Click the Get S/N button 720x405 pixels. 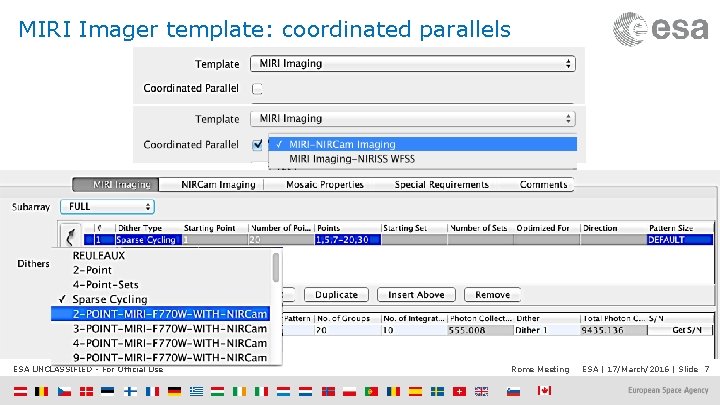click(x=681, y=330)
